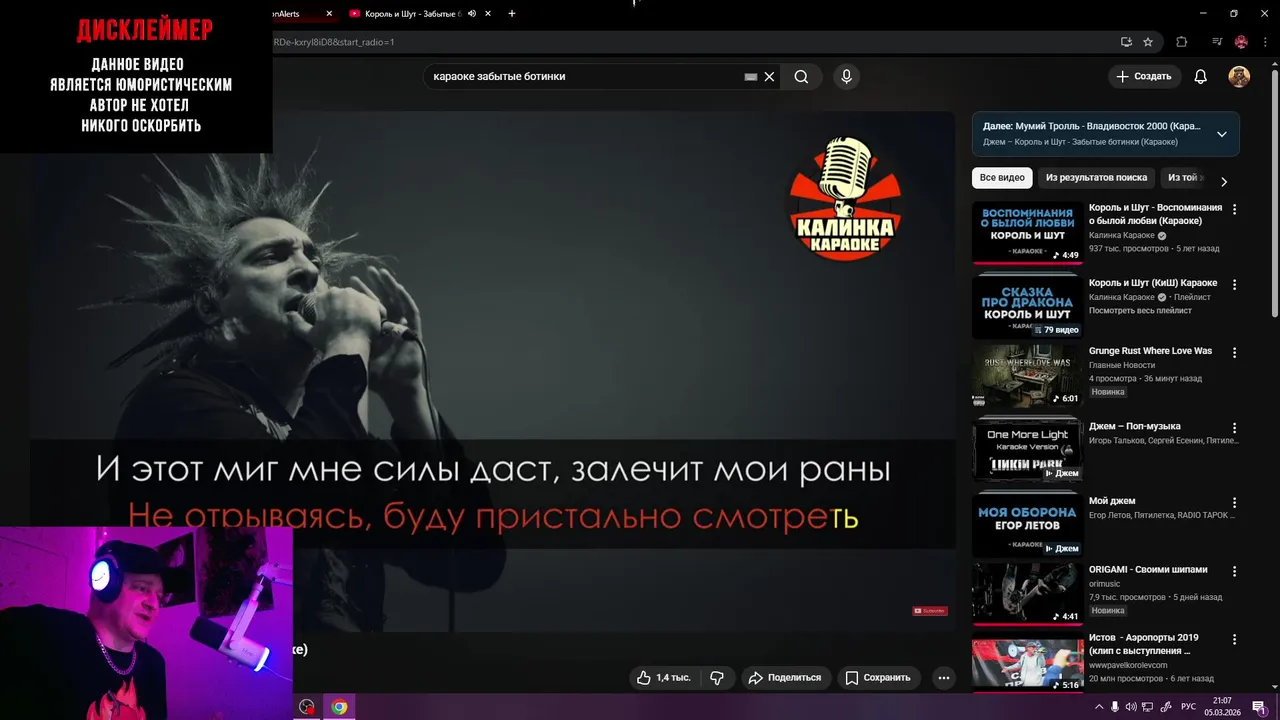Viewport: 1280px width, 720px height.
Task: Open Истов Аэропорты video thumbnail
Action: coord(1027,662)
